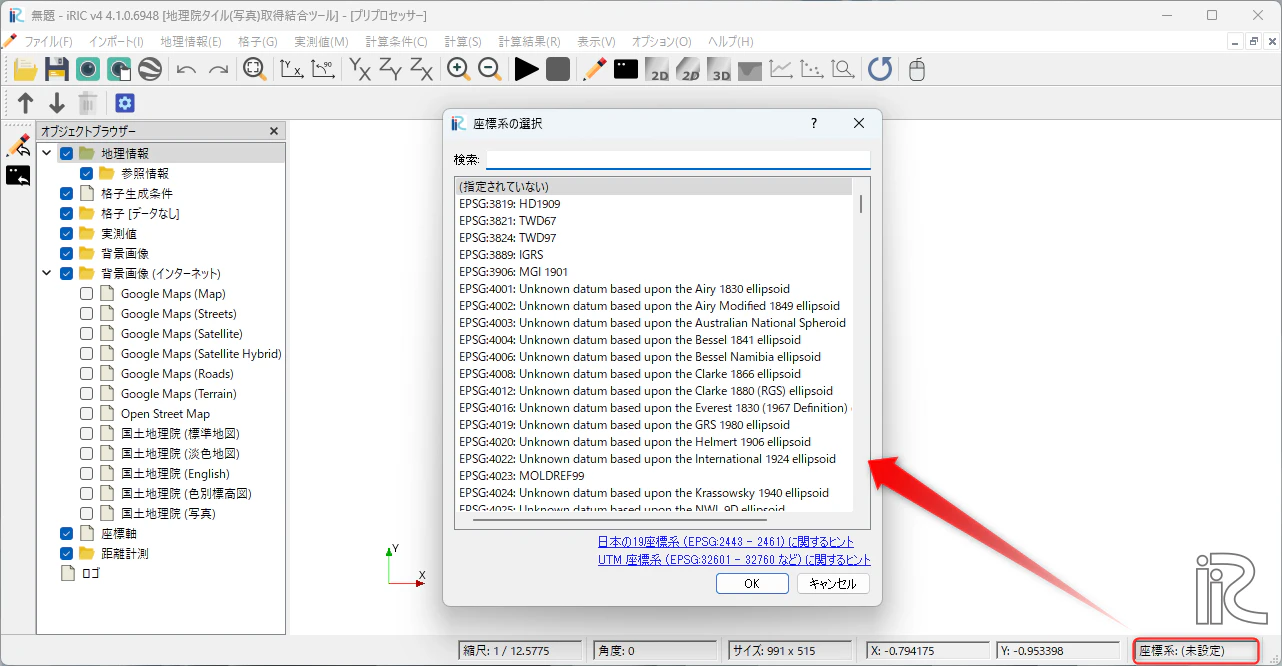The height and width of the screenshot is (666, 1282).
Task: Click the coordinate list vertical scrollbar thumb
Action: [861, 204]
